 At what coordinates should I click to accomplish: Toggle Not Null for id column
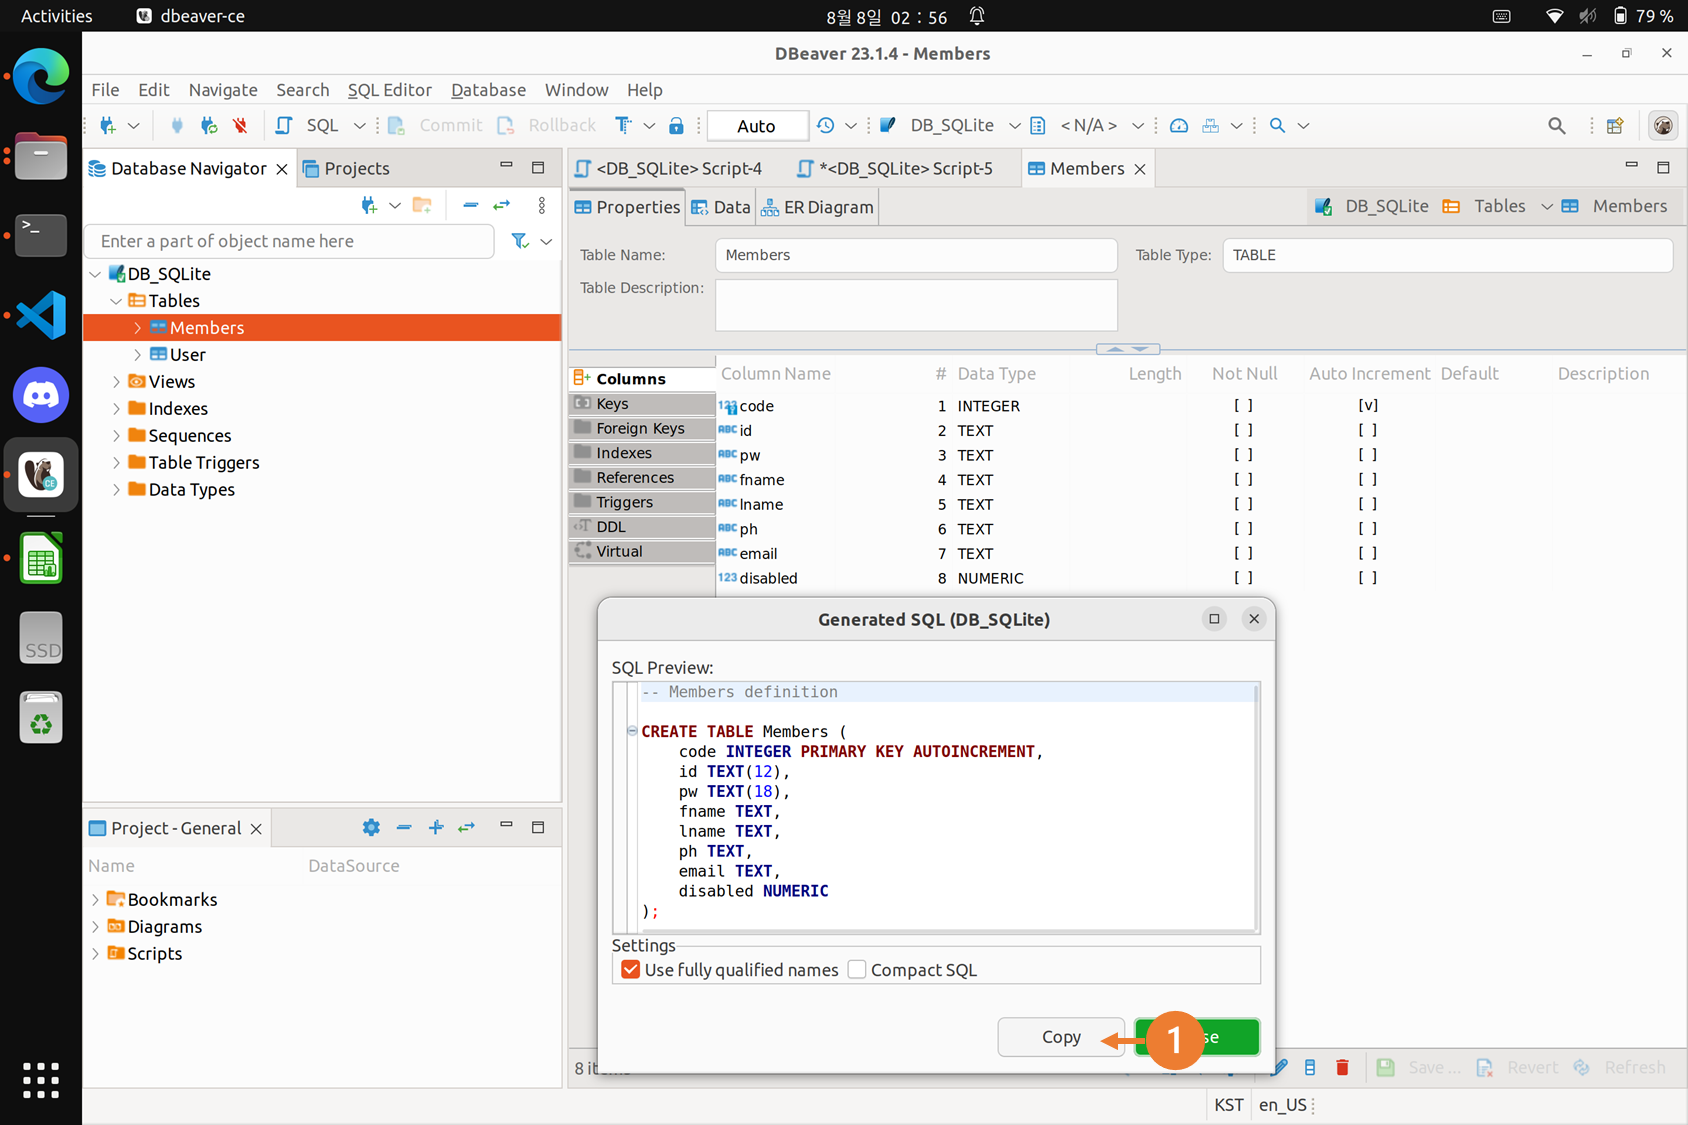pos(1243,430)
